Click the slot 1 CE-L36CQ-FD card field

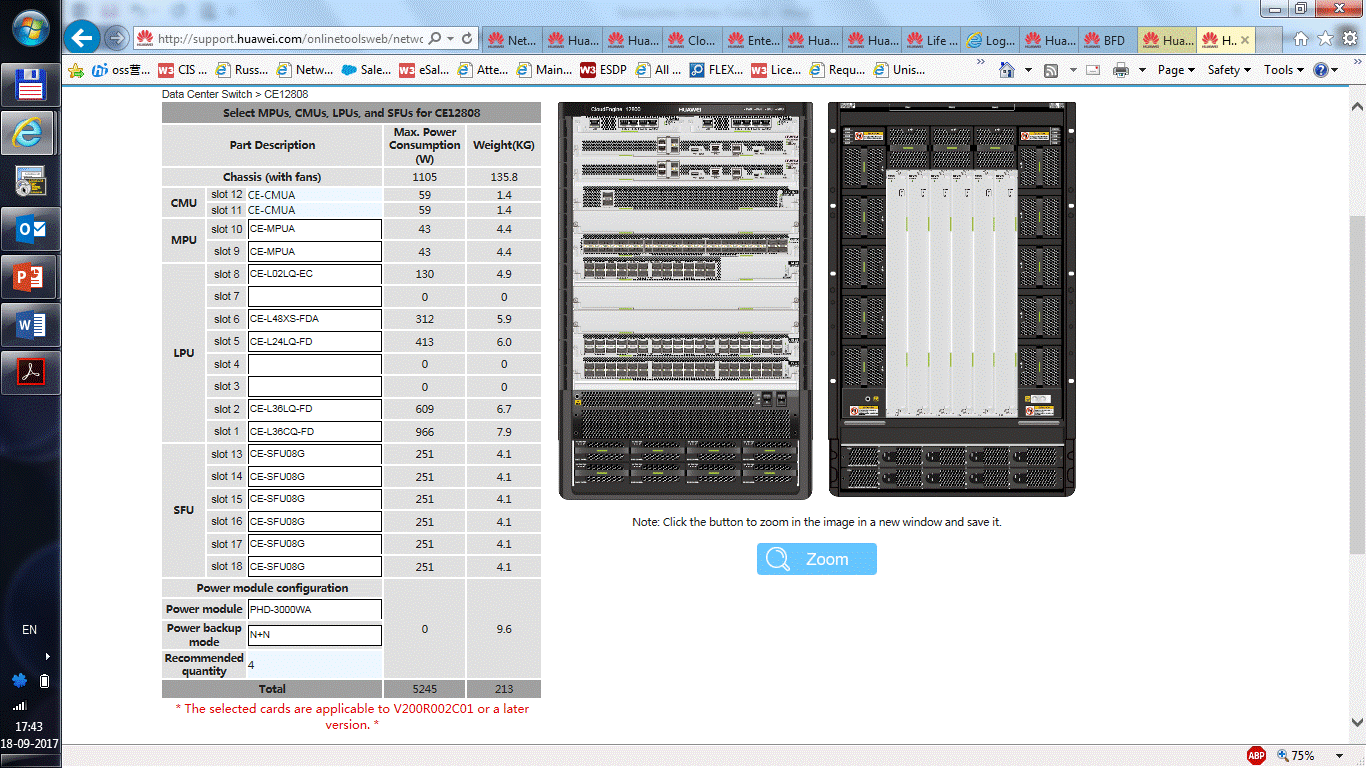(315, 432)
